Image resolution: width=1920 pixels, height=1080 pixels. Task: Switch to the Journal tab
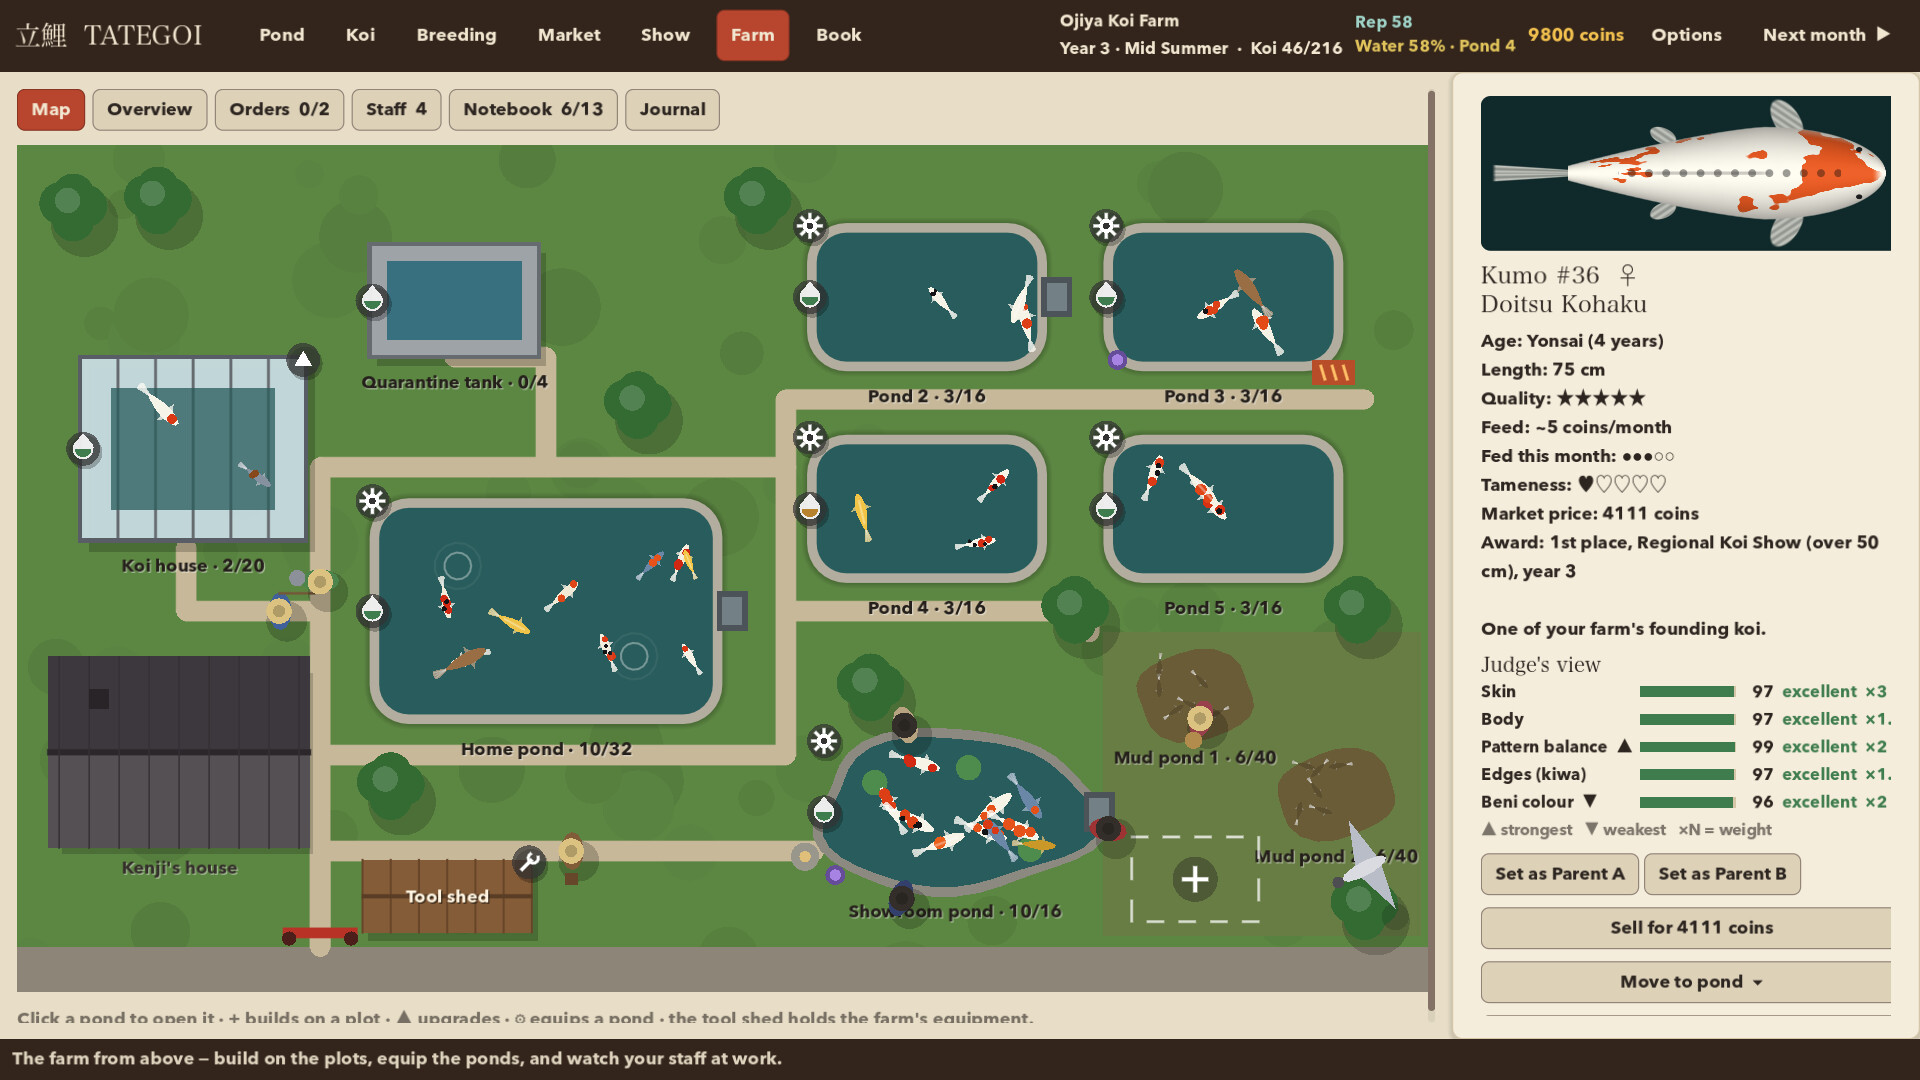[672, 110]
